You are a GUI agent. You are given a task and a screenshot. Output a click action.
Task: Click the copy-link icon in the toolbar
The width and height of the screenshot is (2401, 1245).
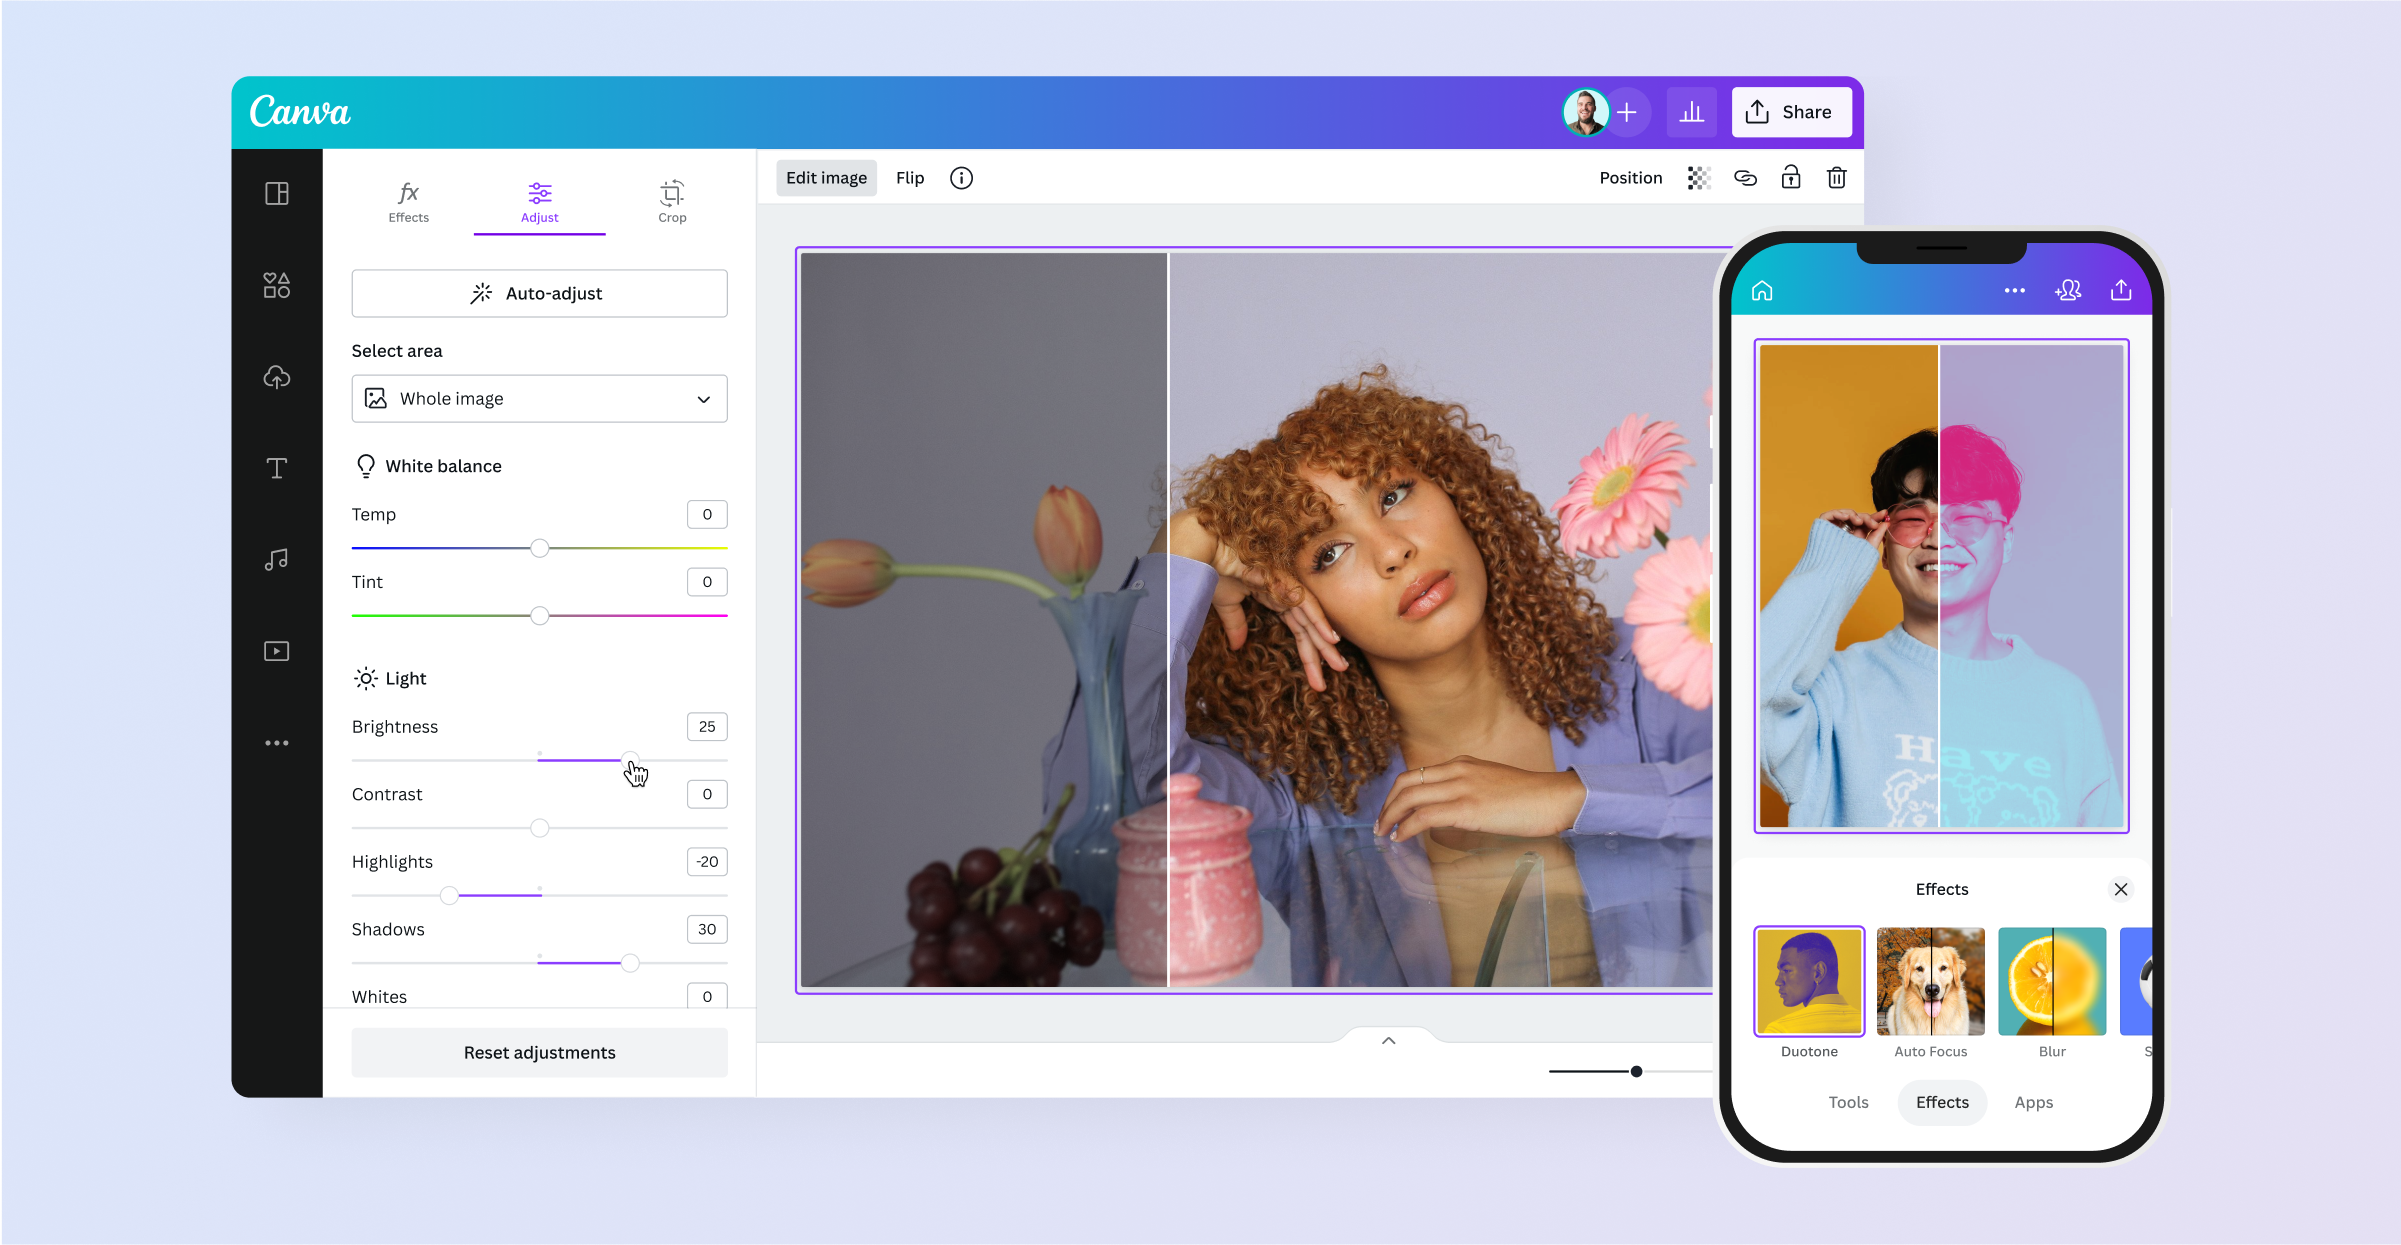1746,177
